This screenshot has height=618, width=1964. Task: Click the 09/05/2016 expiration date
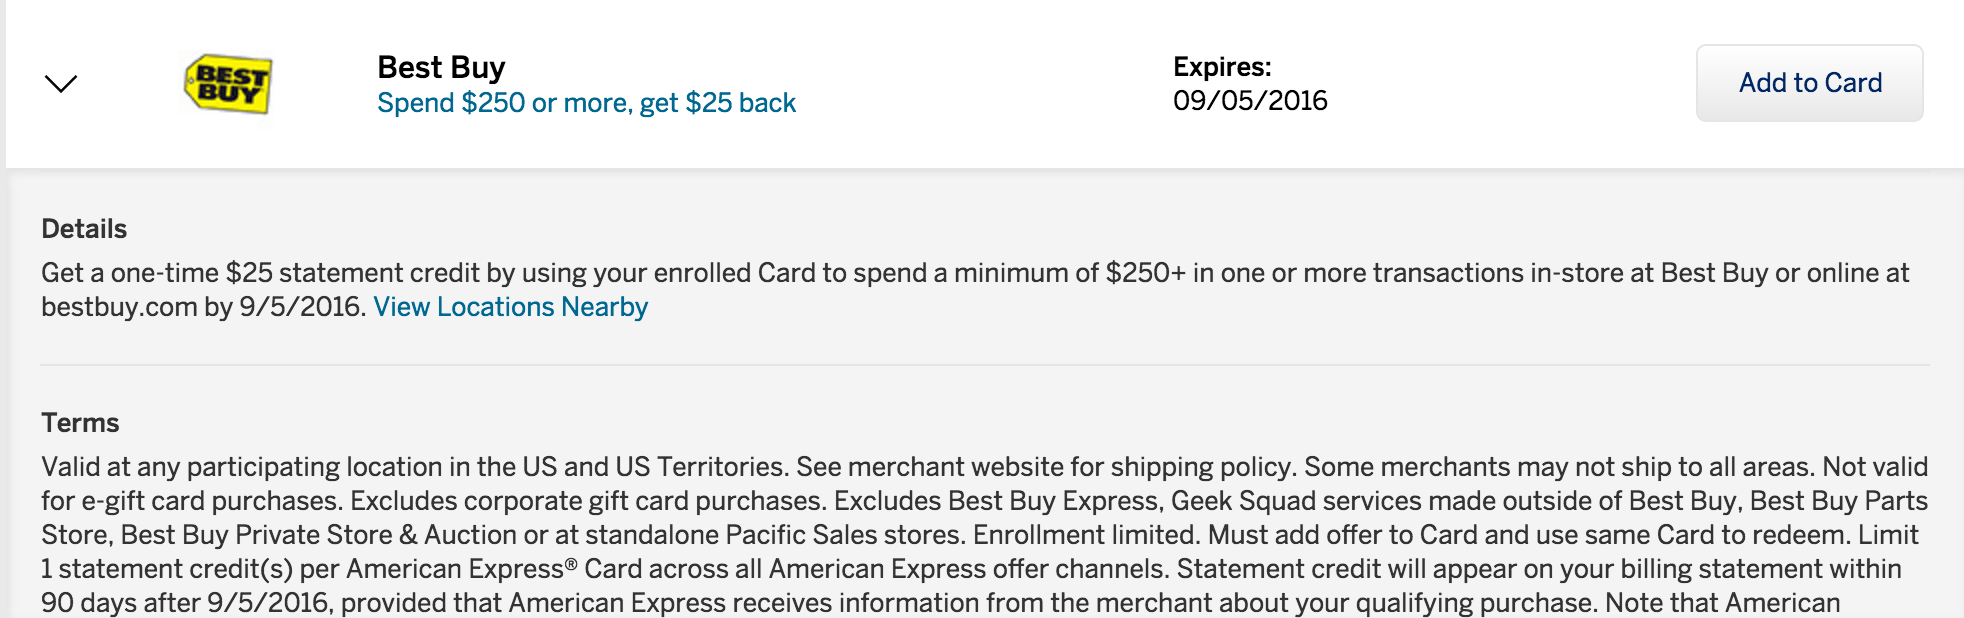pyautogui.click(x=1250, y=101)
